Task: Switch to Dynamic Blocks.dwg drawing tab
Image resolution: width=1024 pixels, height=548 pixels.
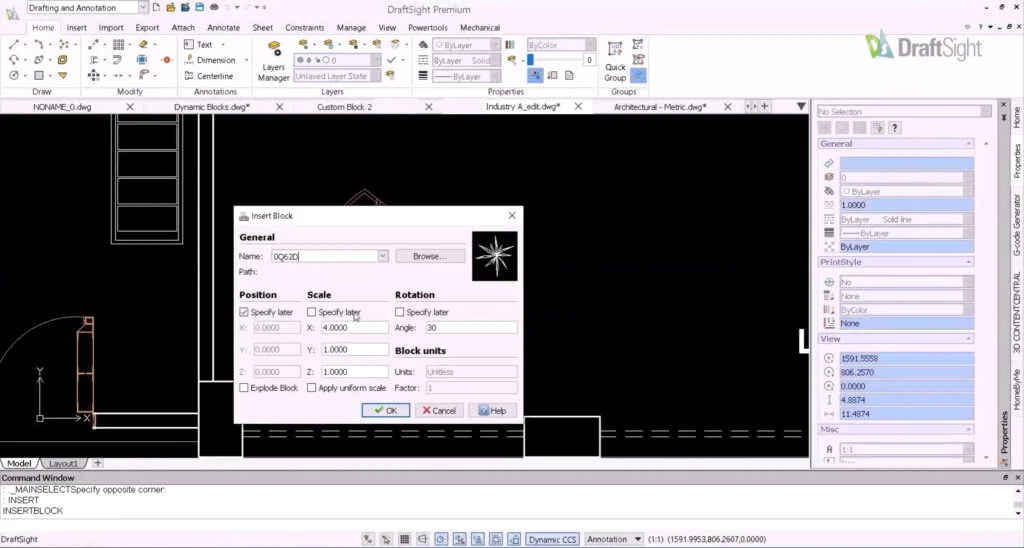Action: tap(212, 106)
